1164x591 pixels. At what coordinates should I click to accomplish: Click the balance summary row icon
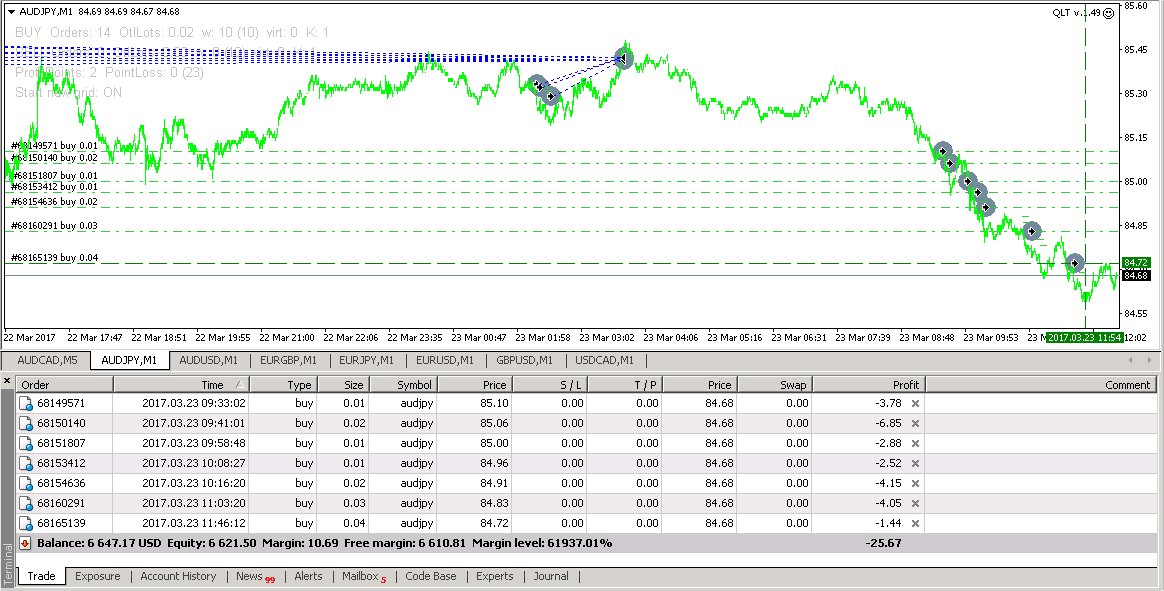coord(25,543)
